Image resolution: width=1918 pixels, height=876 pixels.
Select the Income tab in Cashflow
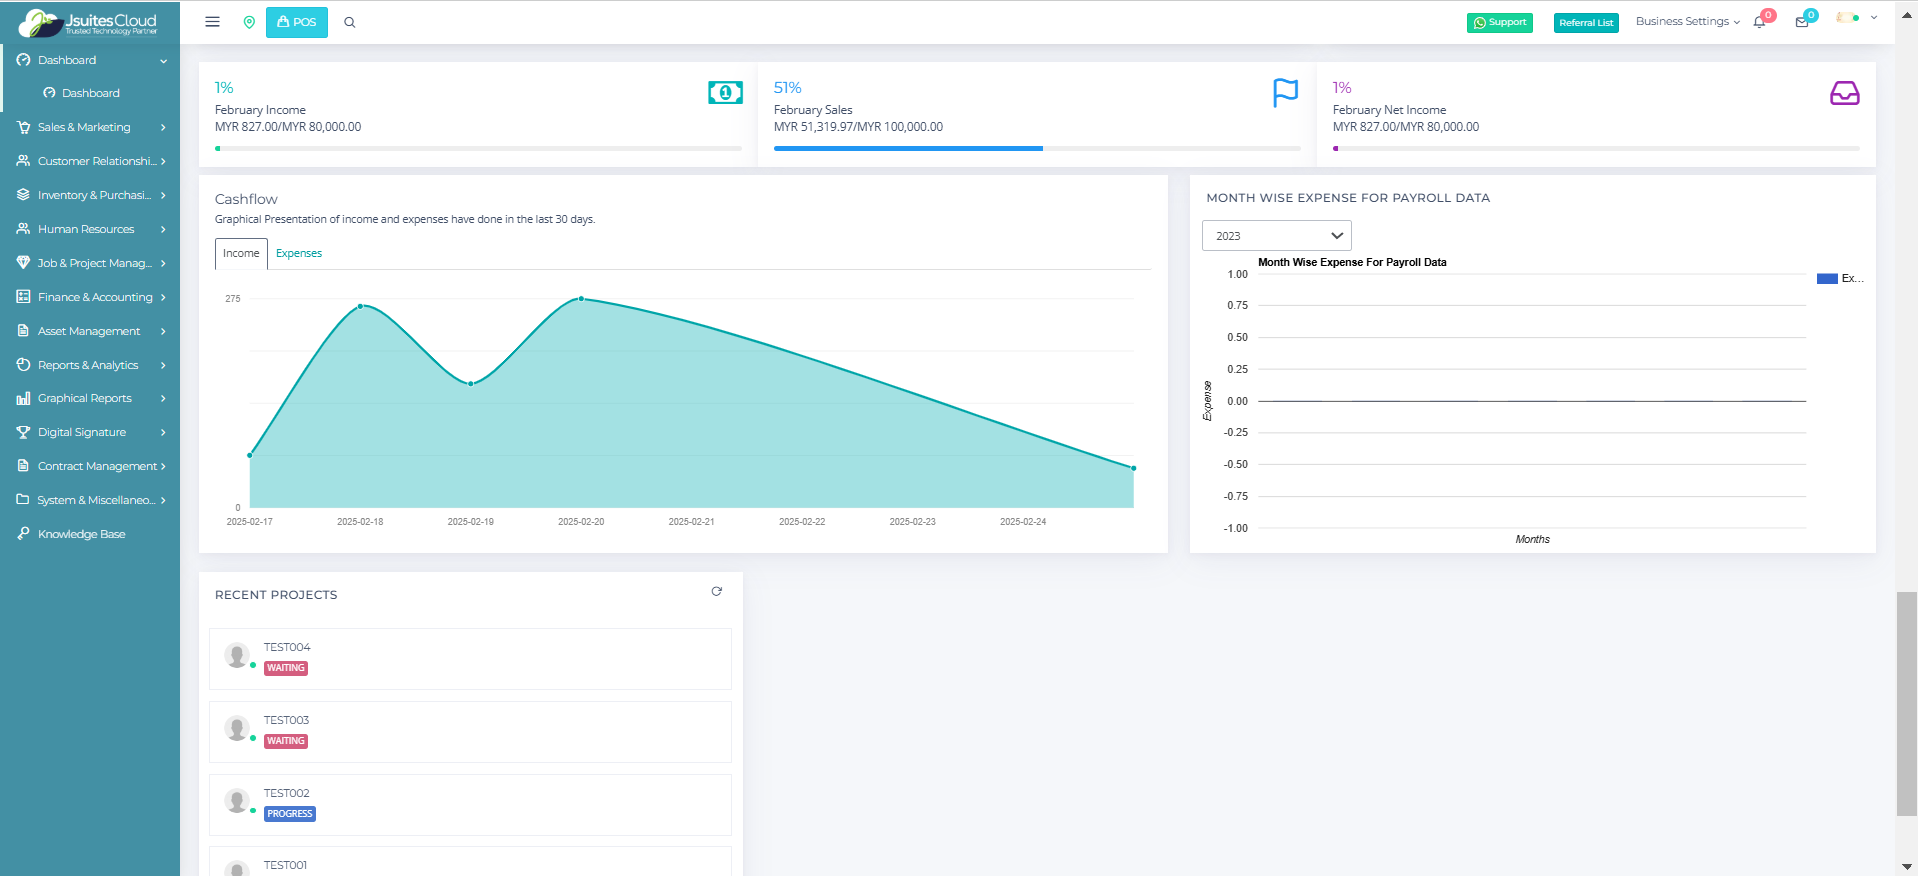coord(241,254)
